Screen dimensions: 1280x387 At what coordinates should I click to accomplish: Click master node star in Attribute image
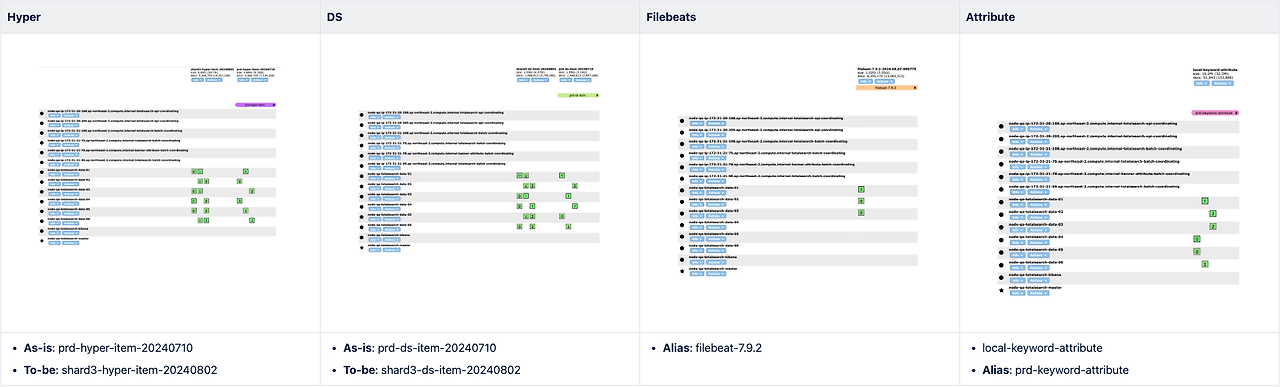1001,290
